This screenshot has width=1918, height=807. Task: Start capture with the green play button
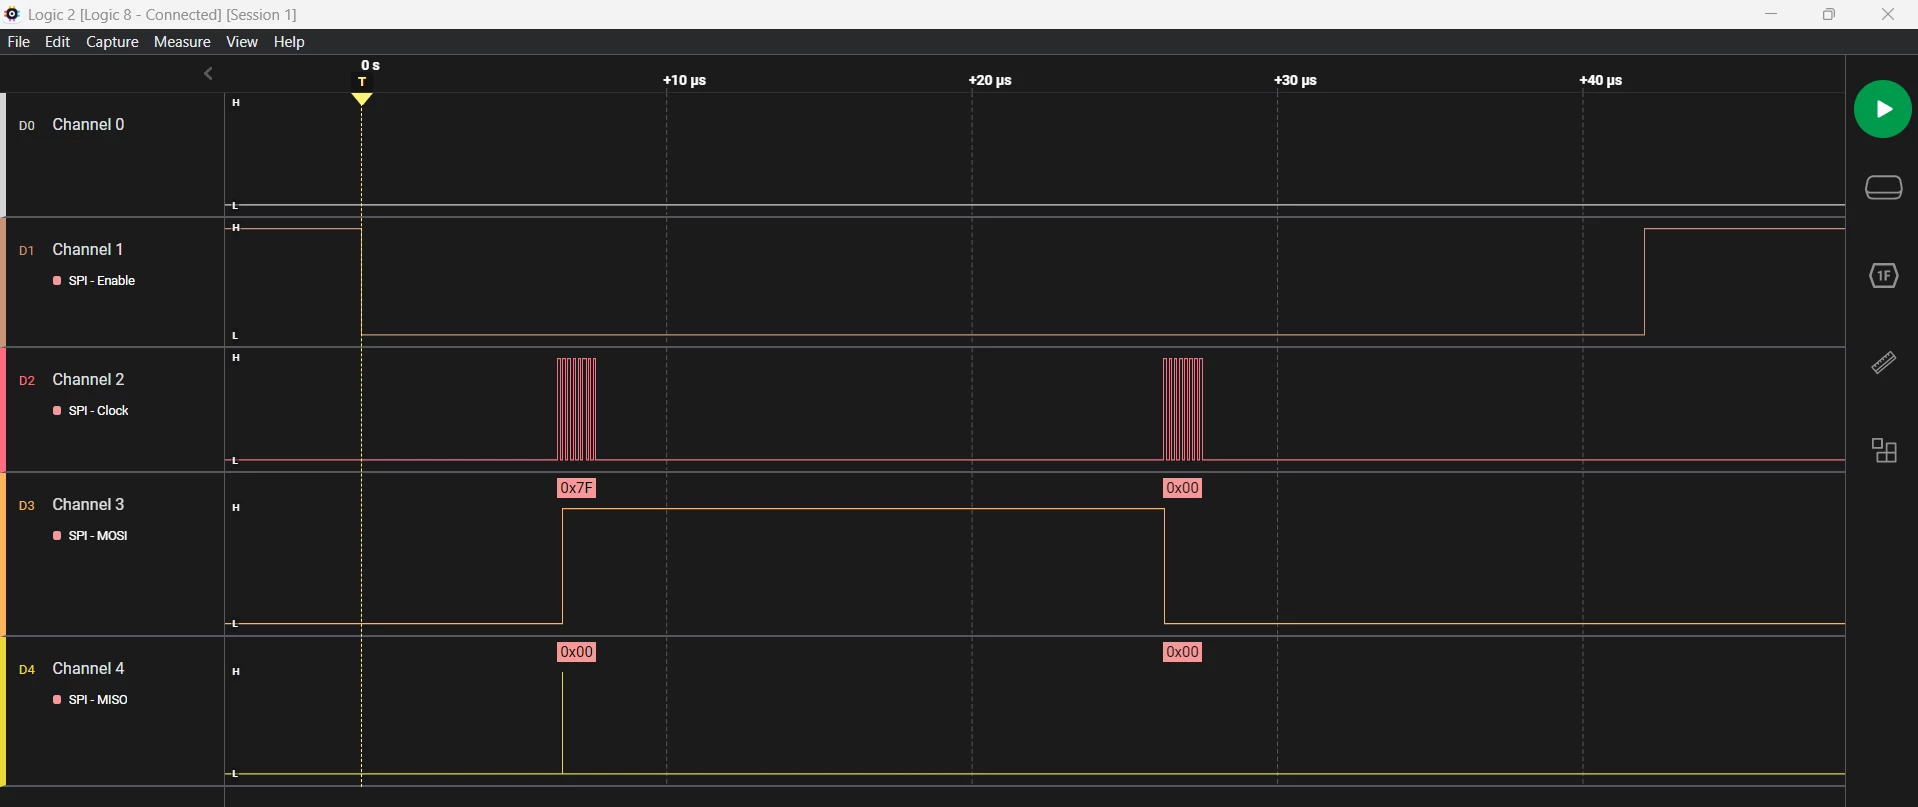click(1883, 109)
